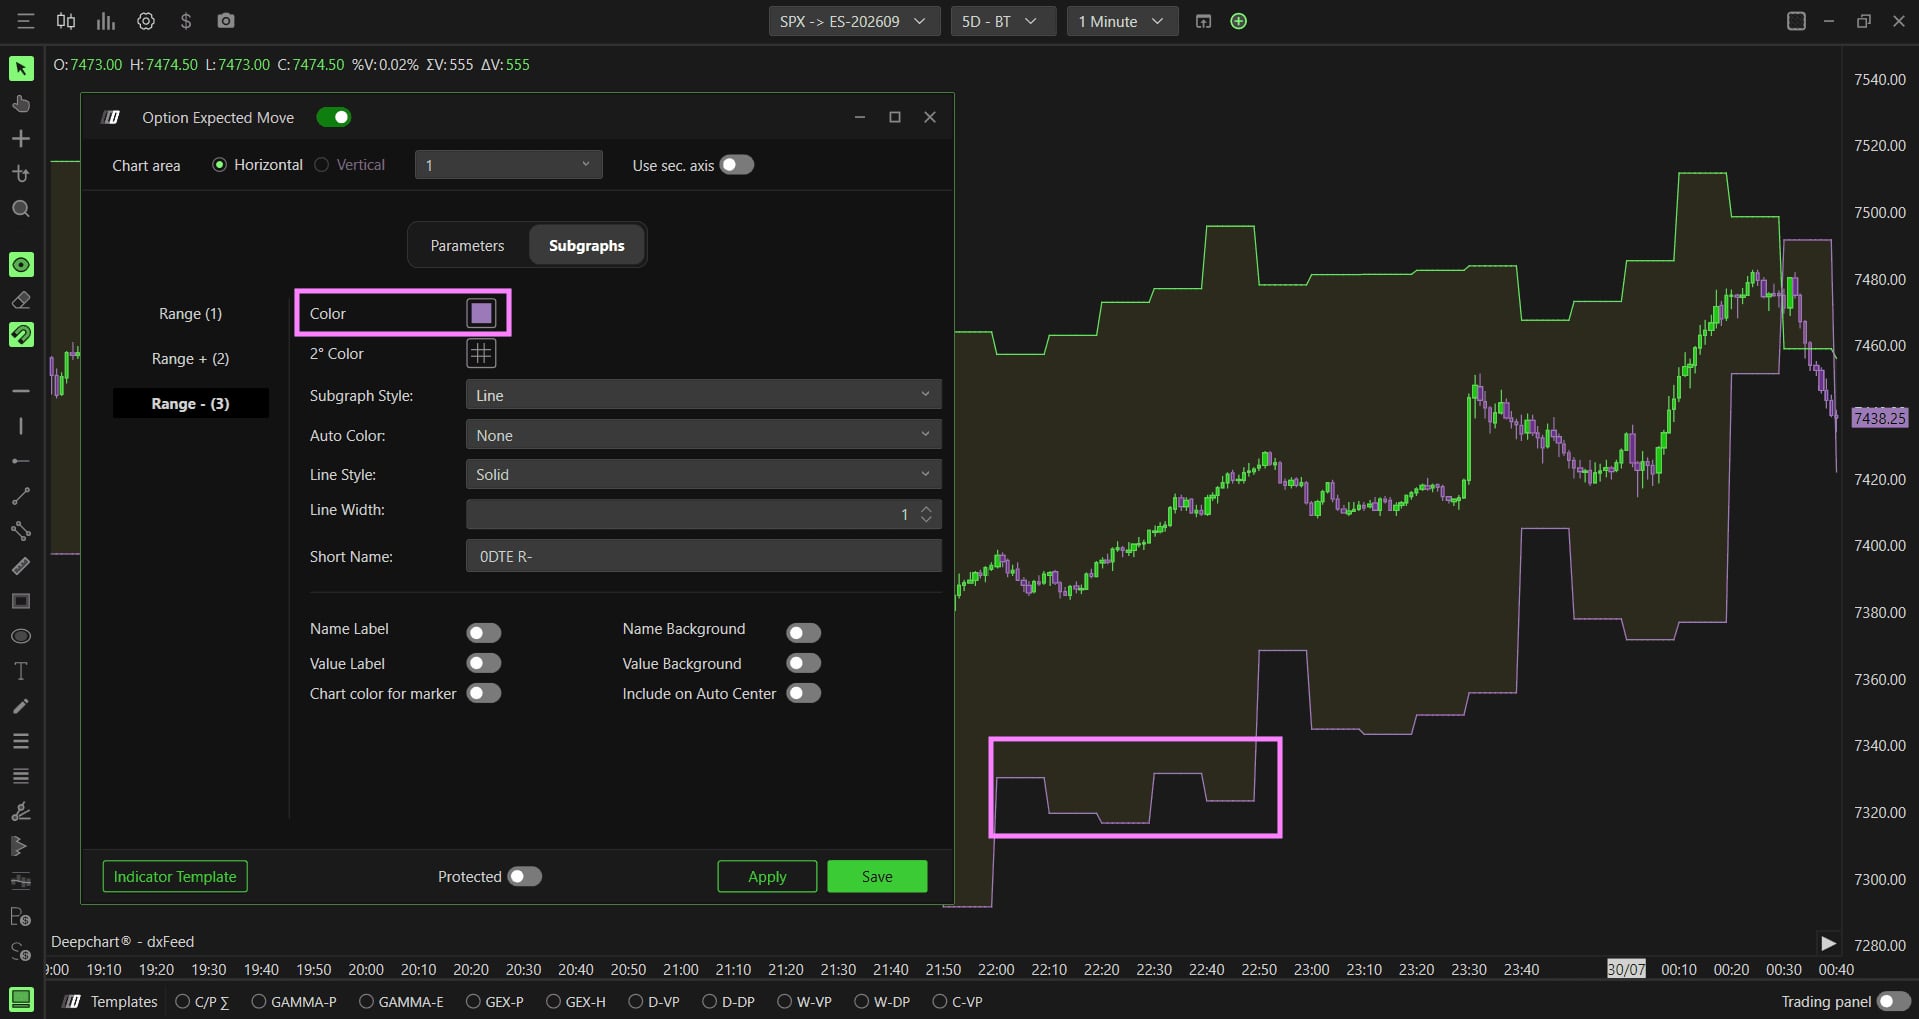The width and height of the screenshot is (1919, 1019).
Task: Toggle the green eye visibility icon
Action: pyautogui.click(x=21, y=264)
